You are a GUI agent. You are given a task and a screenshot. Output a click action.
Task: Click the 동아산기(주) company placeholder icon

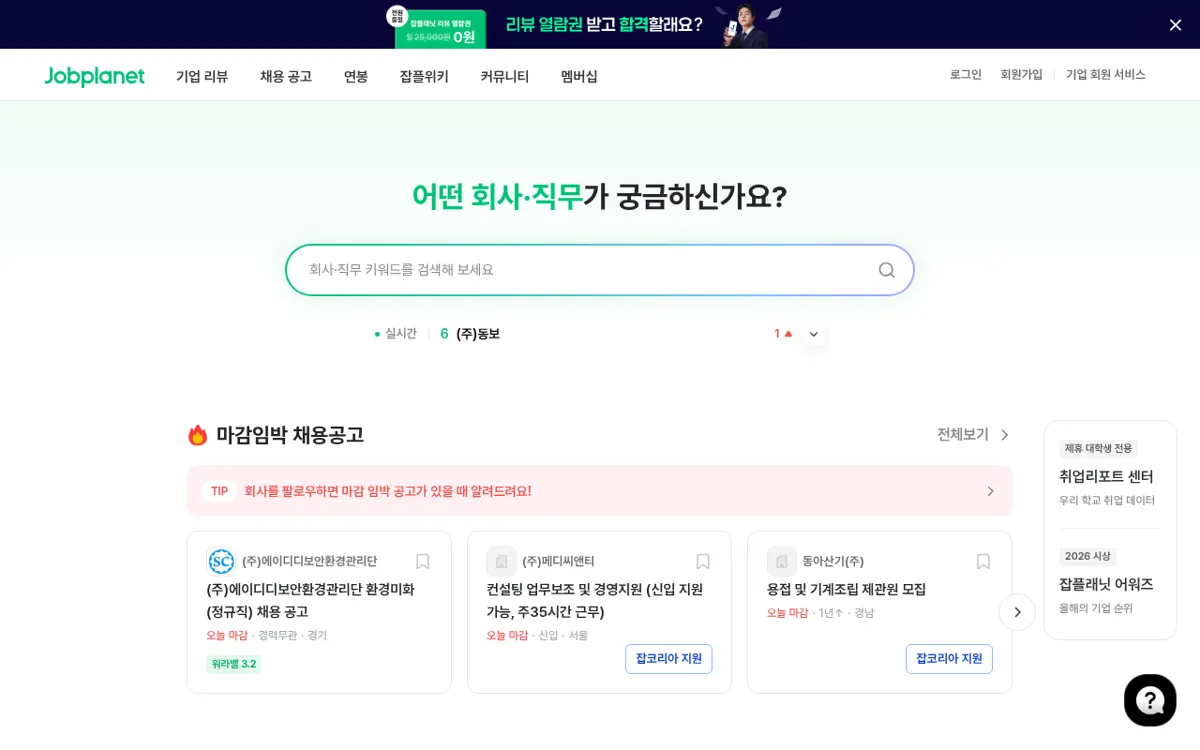pos(781,561)
